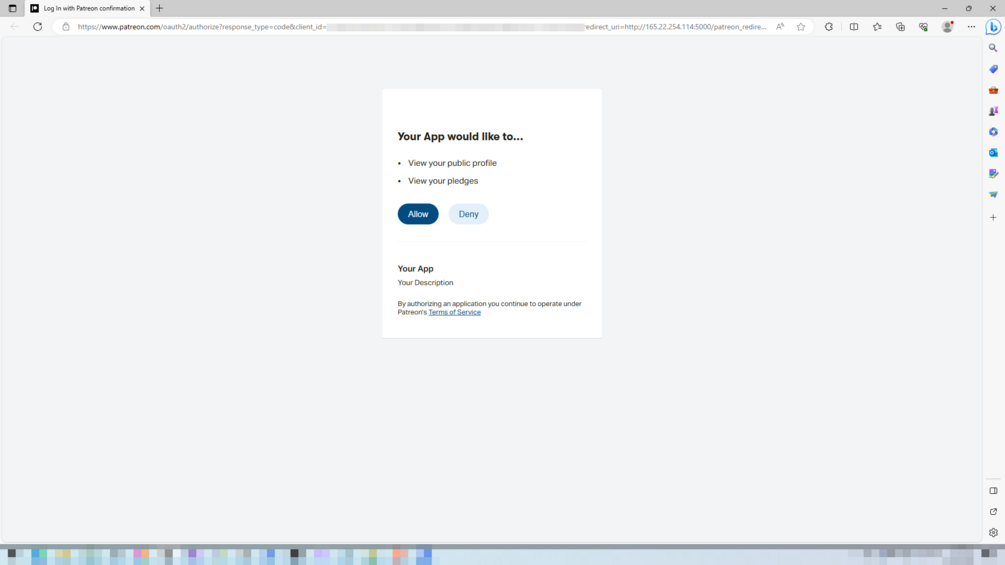Restore down the browser window
The image size is (1005, 565).
968,8
